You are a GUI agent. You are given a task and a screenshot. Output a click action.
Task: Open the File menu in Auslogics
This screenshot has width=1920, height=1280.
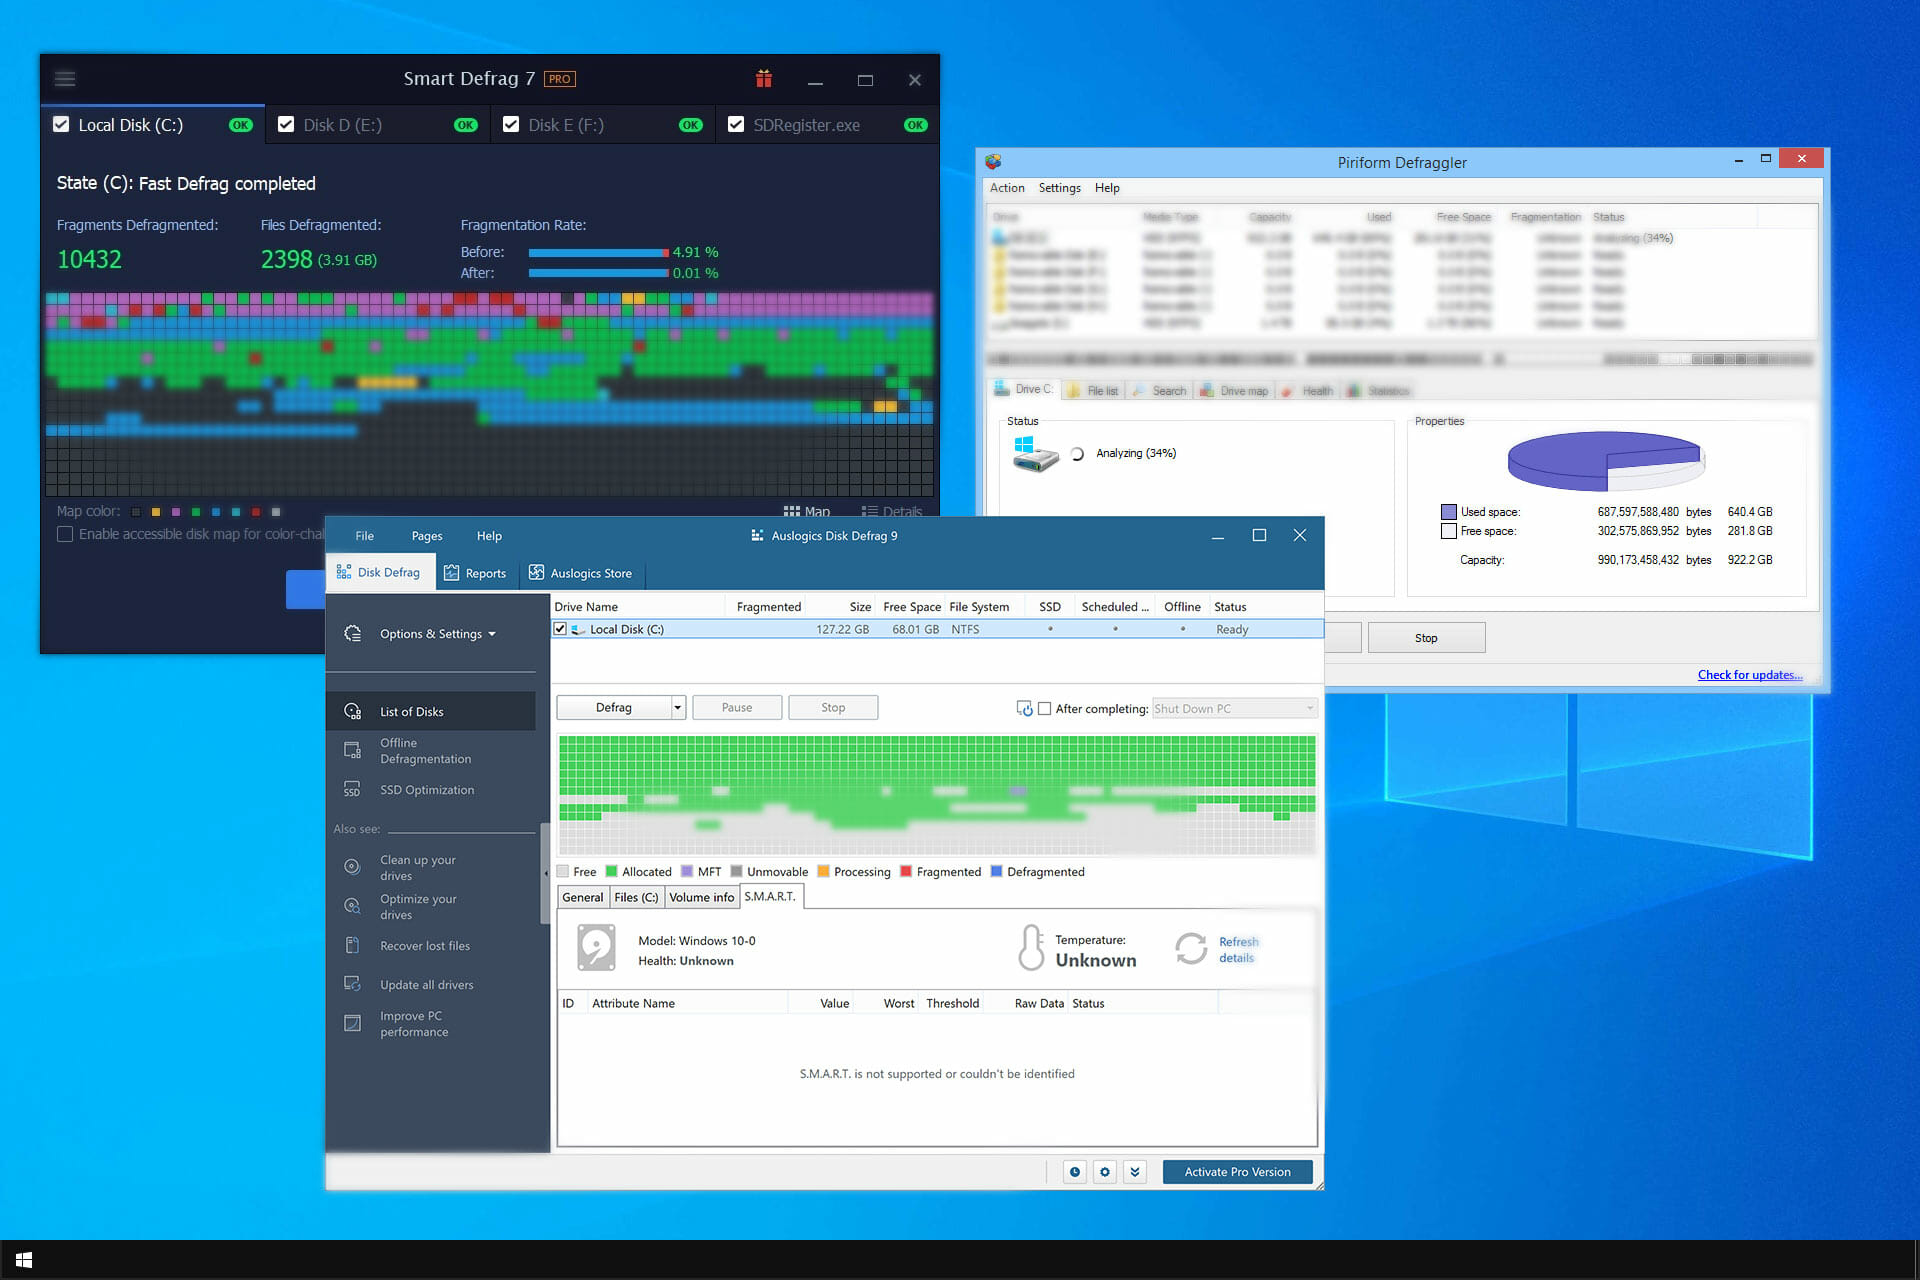tap(365, 536)
